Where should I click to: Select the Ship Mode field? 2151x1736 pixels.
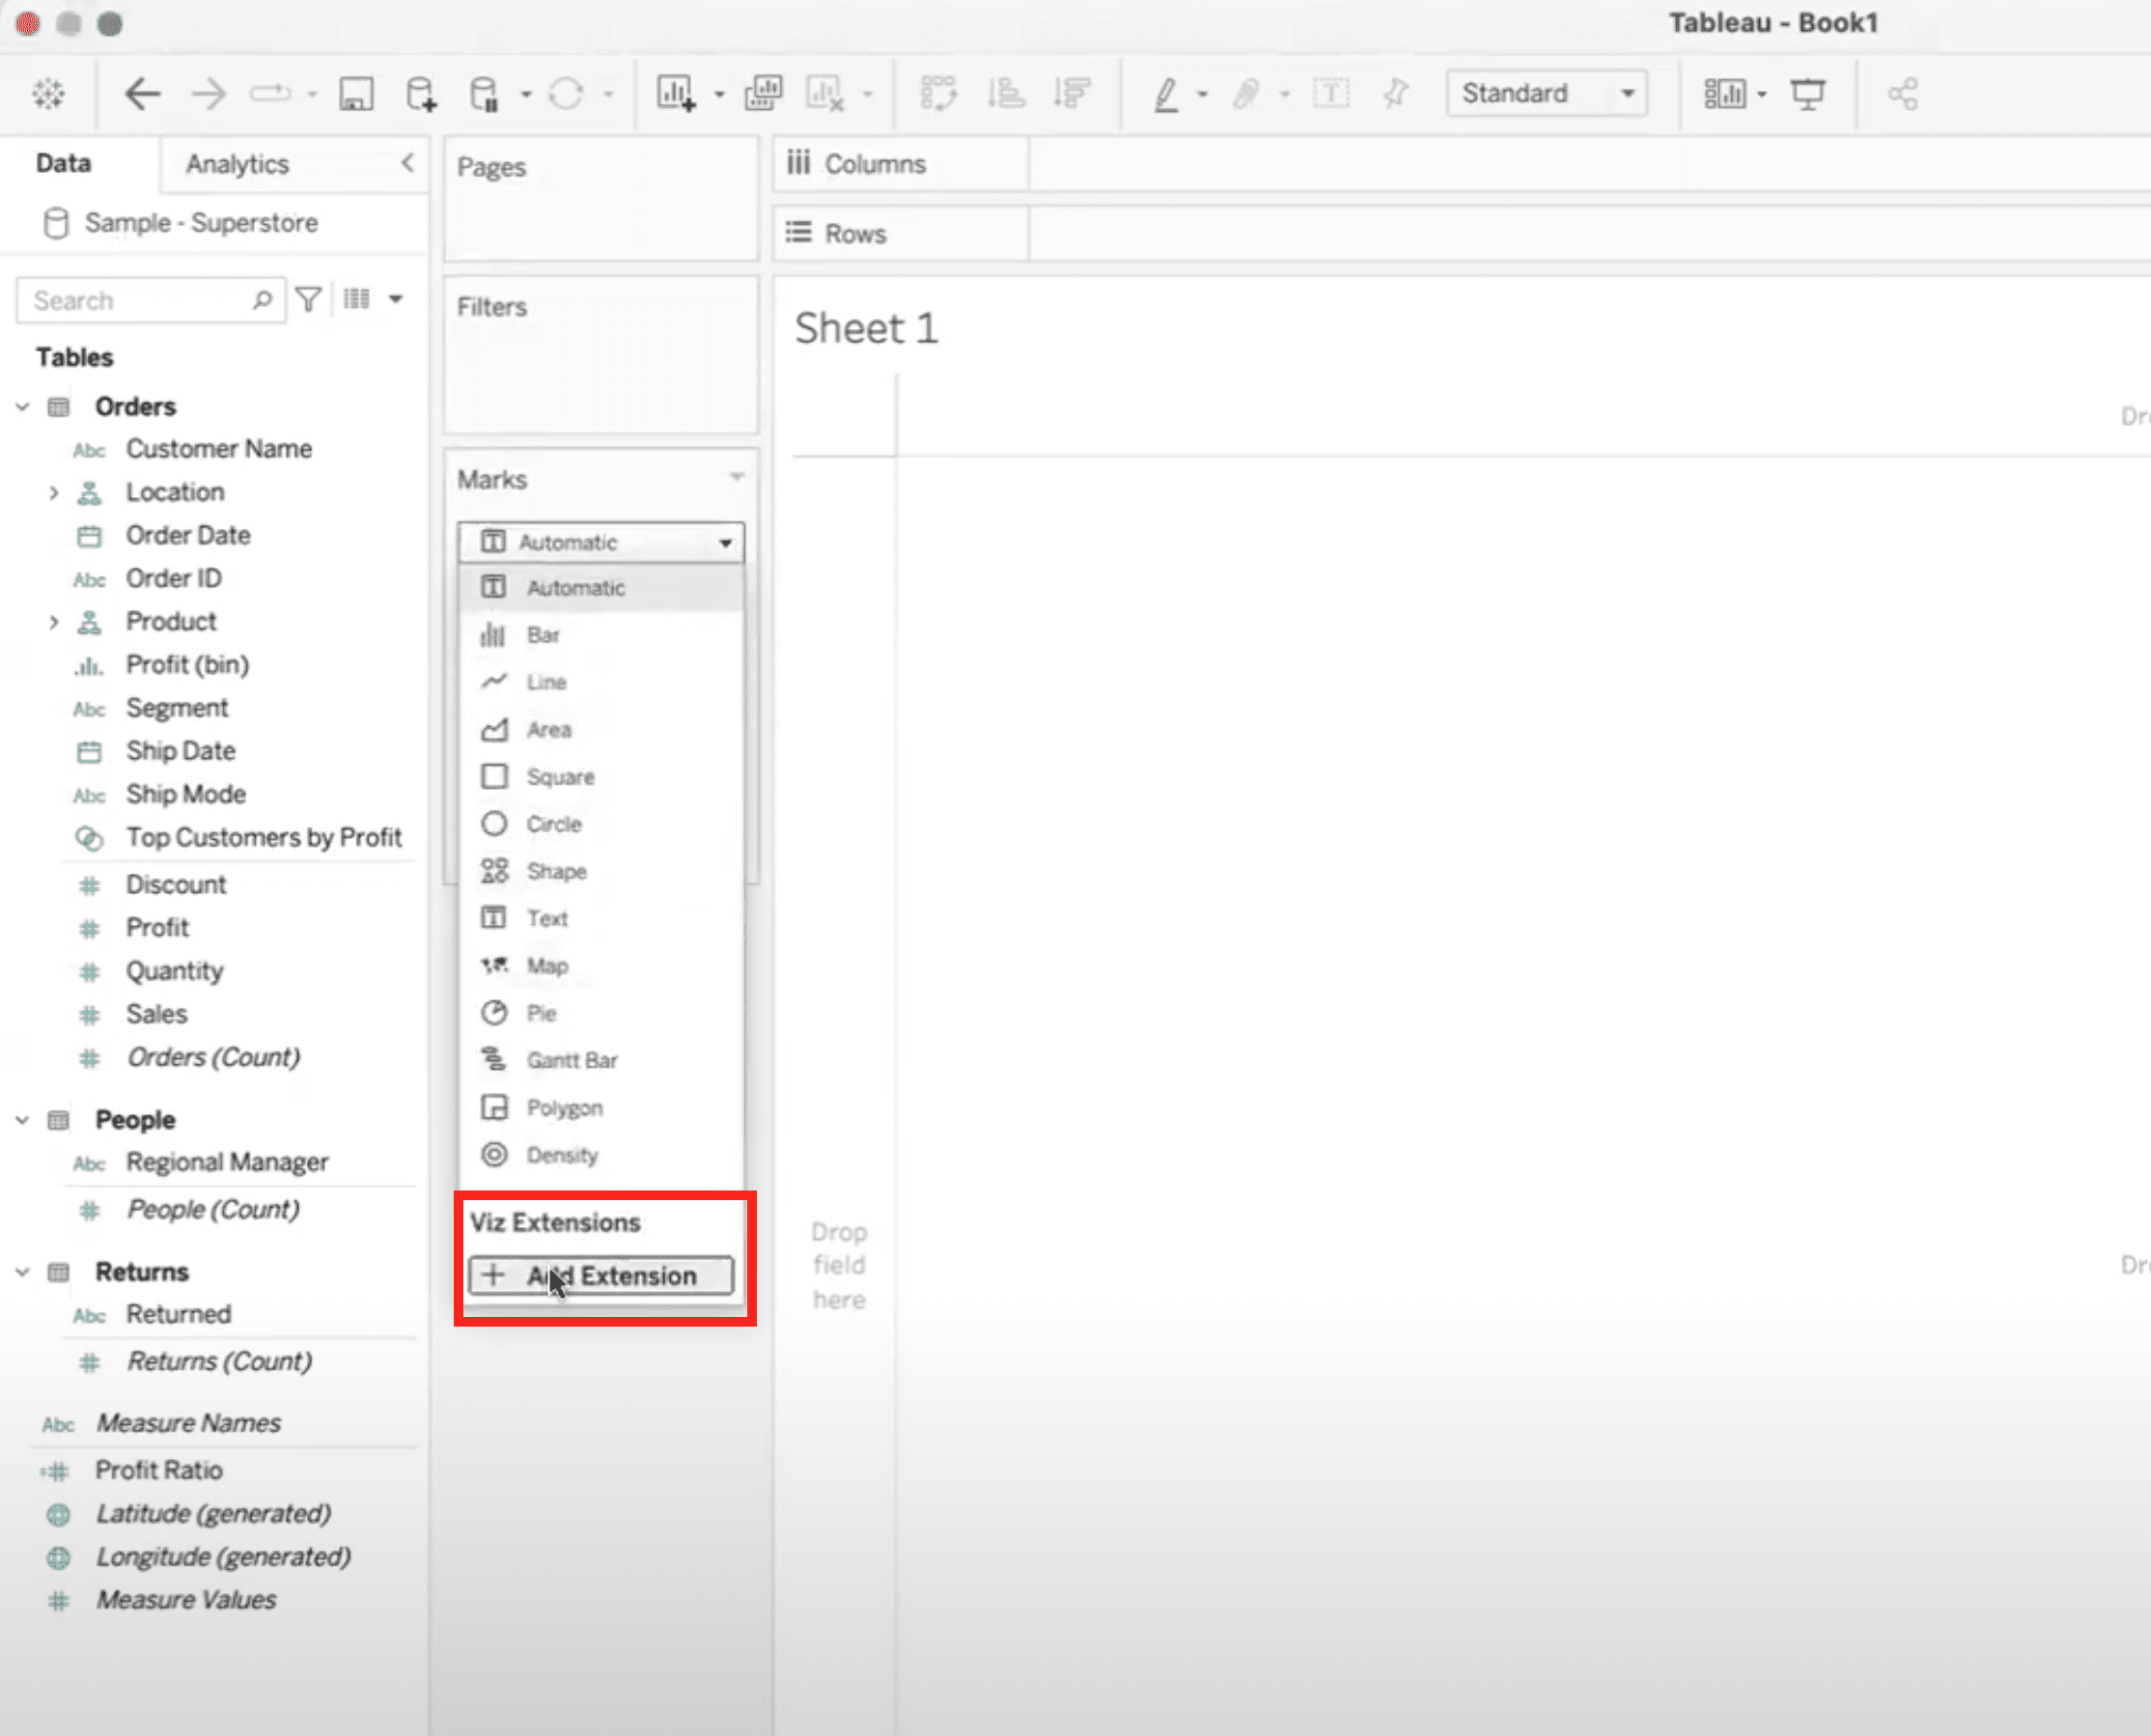[186, 794]
